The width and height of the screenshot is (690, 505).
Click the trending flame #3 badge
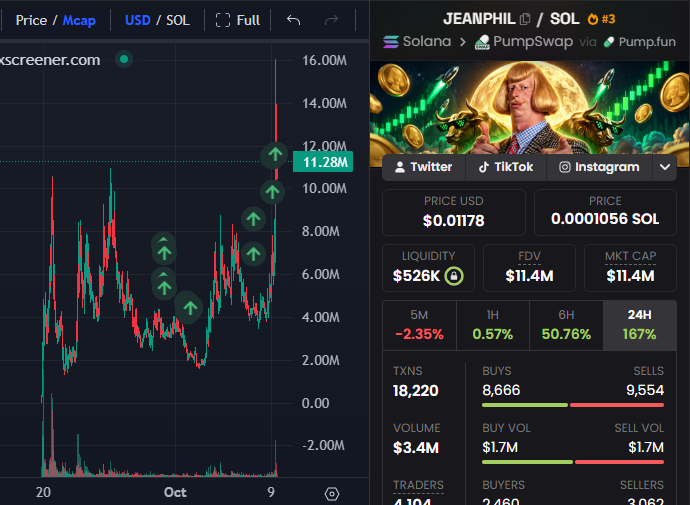[x=601, y=19]
